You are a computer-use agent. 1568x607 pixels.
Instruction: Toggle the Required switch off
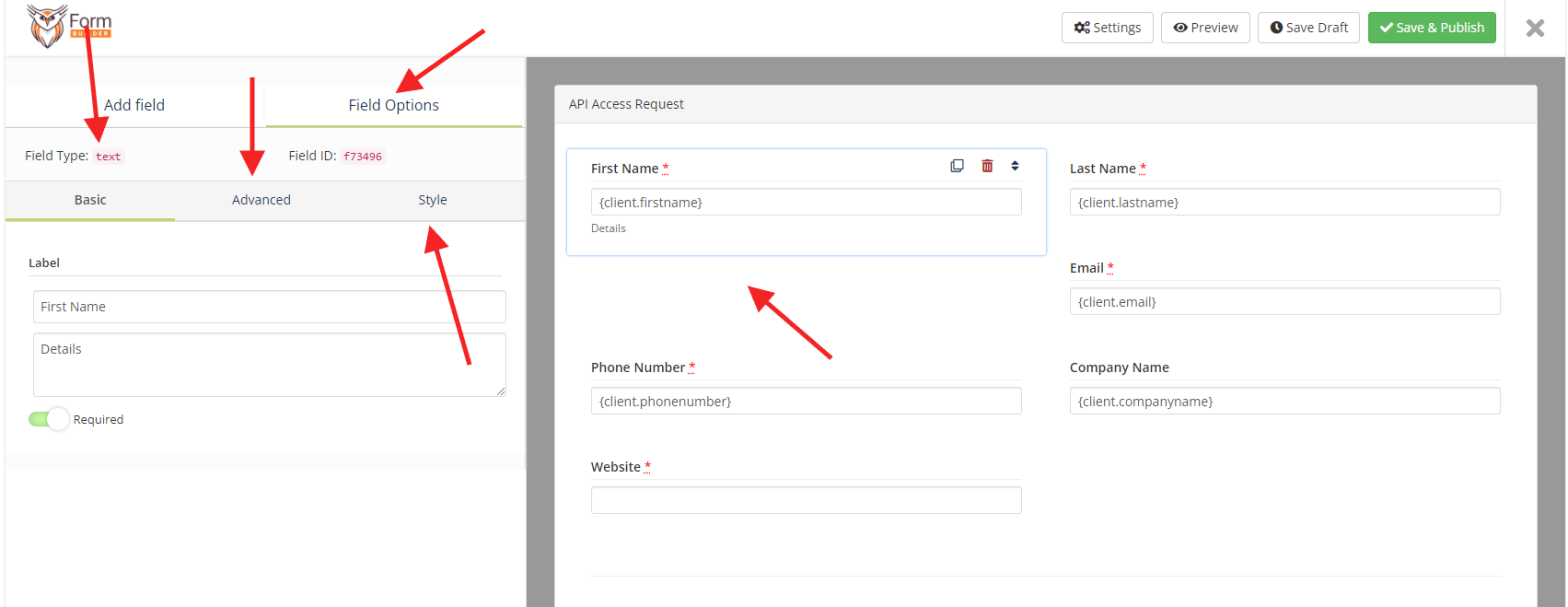[x=49, y=420]
